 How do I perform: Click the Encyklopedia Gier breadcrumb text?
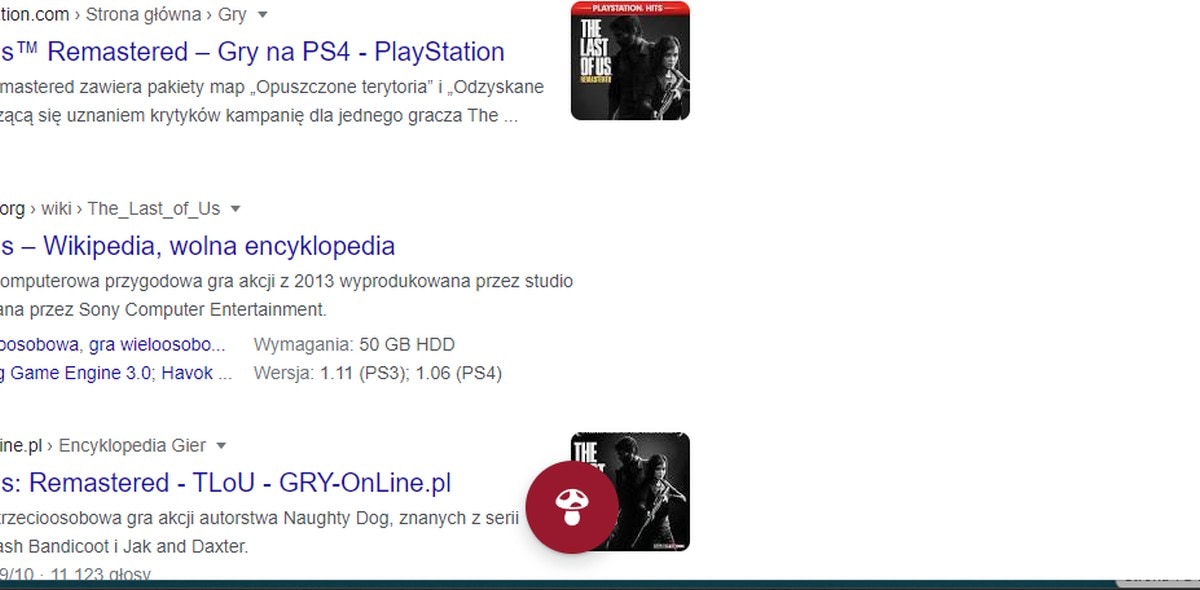[x=132, y=446]
